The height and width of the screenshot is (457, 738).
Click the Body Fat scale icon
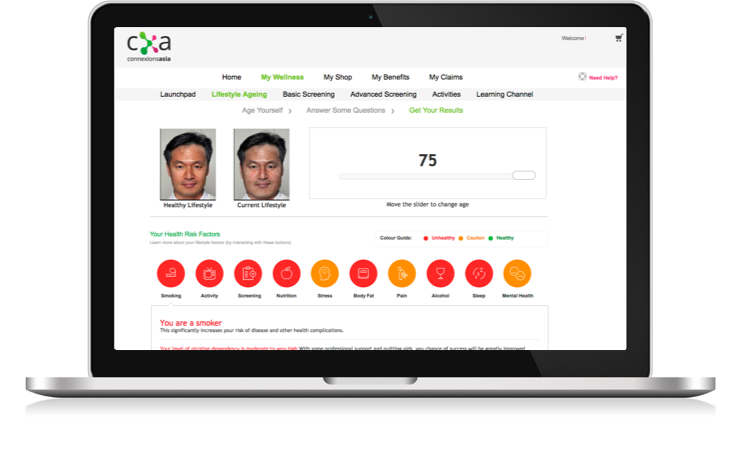363,273
